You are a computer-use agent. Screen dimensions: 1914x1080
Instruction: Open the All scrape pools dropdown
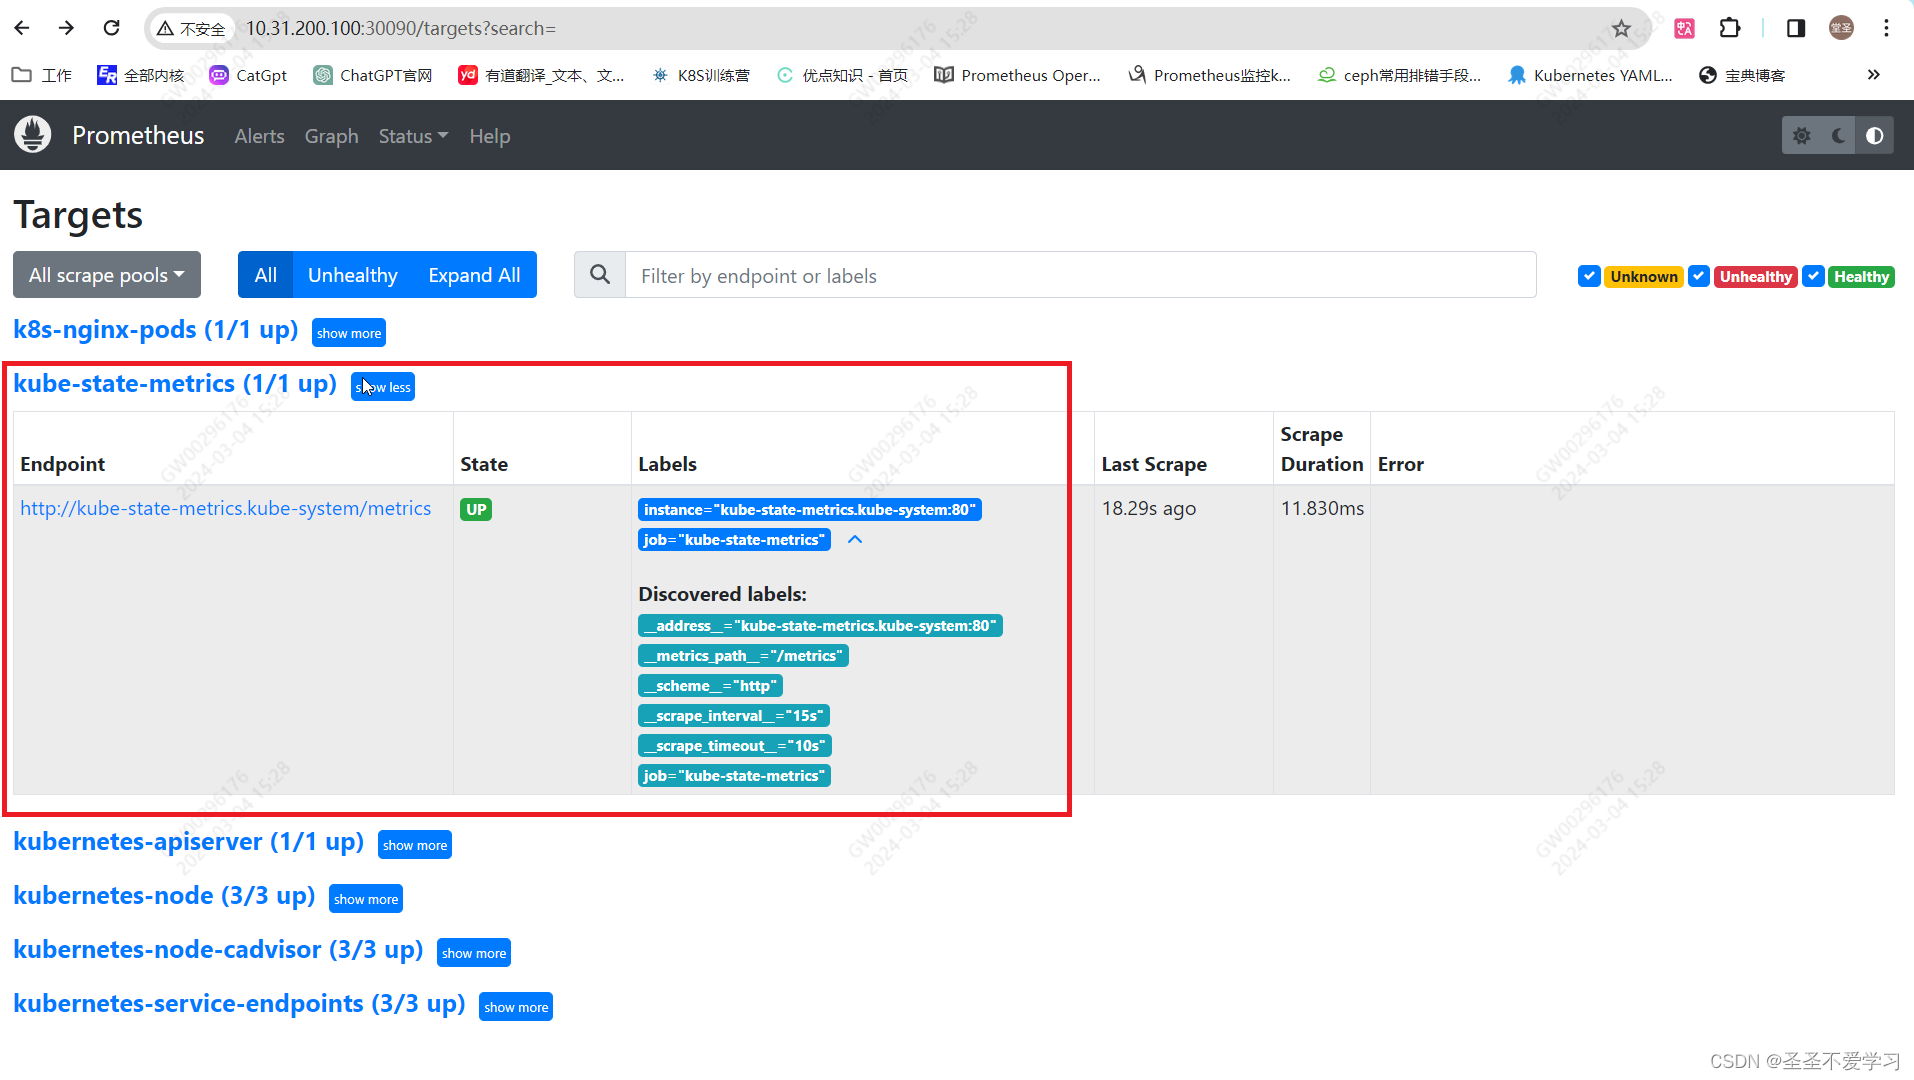(x=107, y=275)
